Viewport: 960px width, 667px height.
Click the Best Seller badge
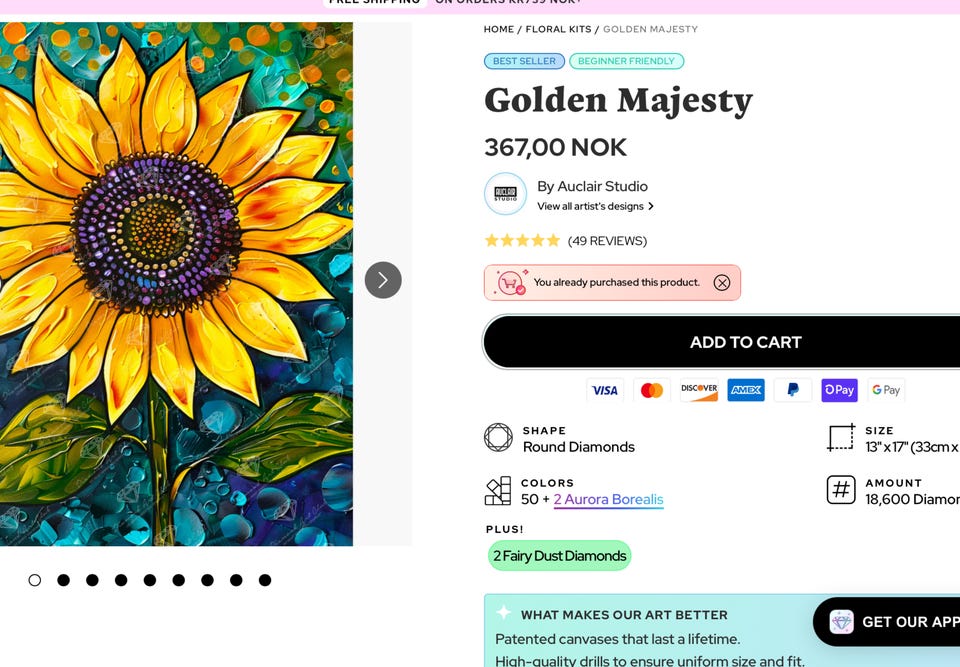coord(524,61)
